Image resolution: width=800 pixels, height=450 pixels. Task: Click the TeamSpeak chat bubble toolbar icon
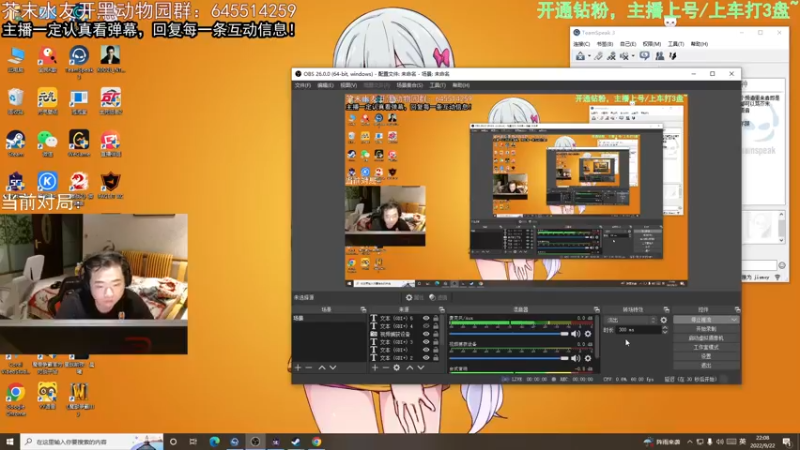[x=644, y=56]
